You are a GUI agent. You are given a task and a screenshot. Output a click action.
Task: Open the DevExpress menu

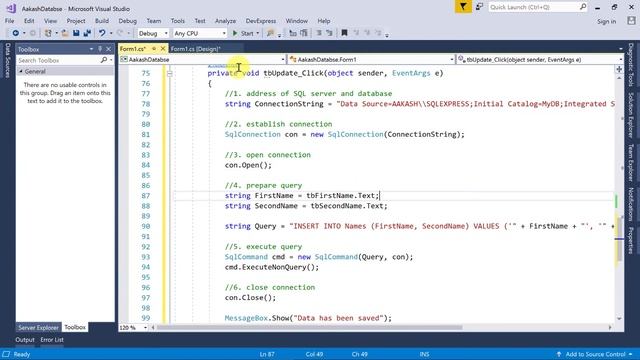[261, 21]
